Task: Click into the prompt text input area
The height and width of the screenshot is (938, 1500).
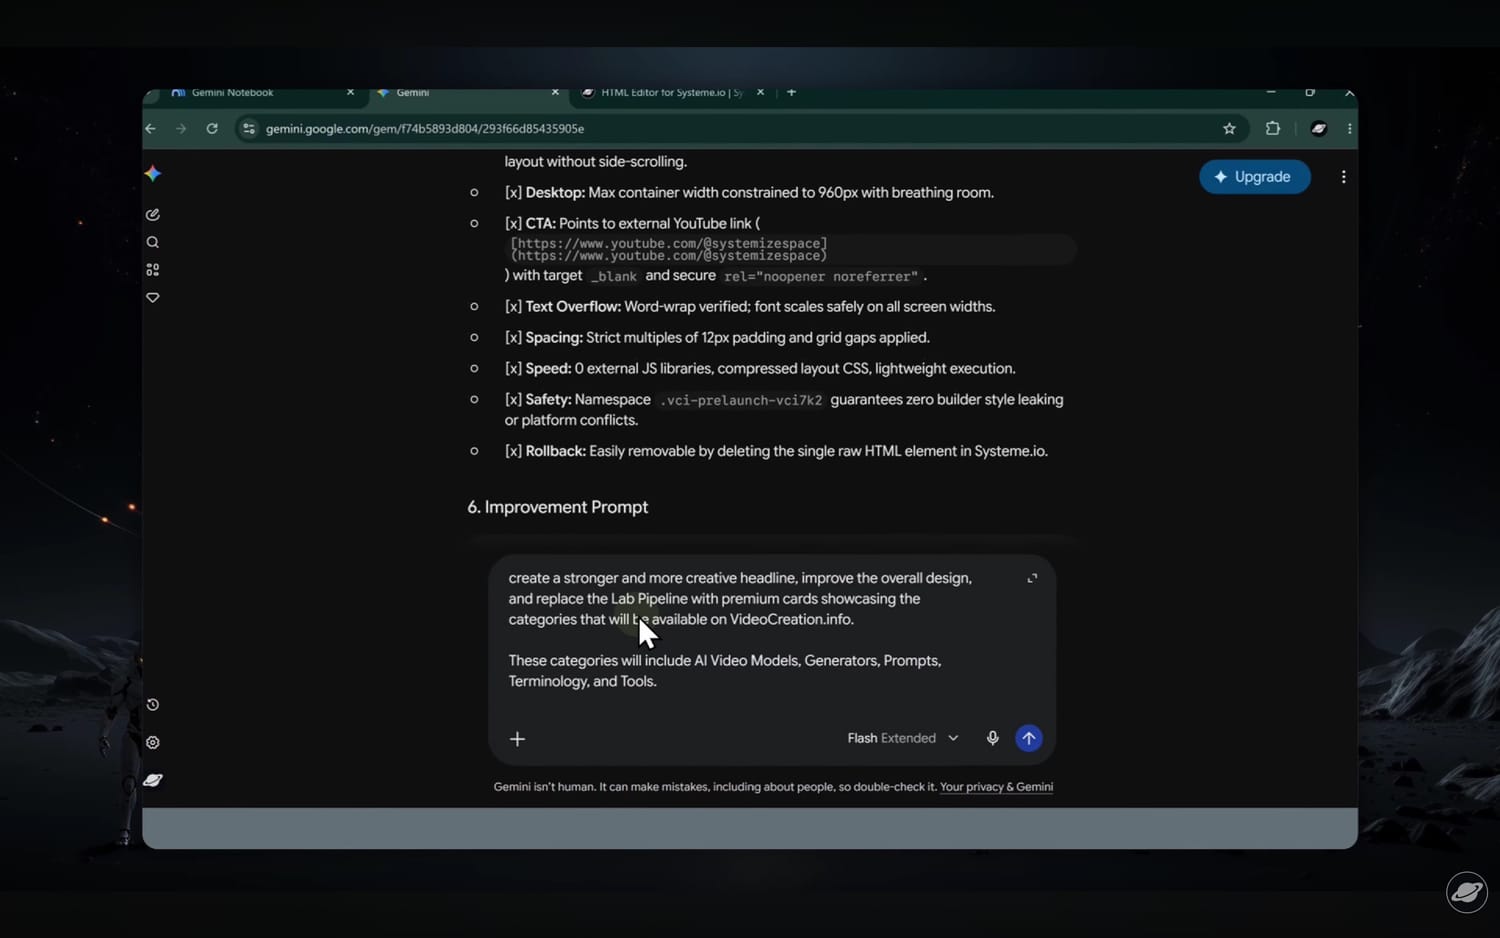Action: [x=740, y=630]
